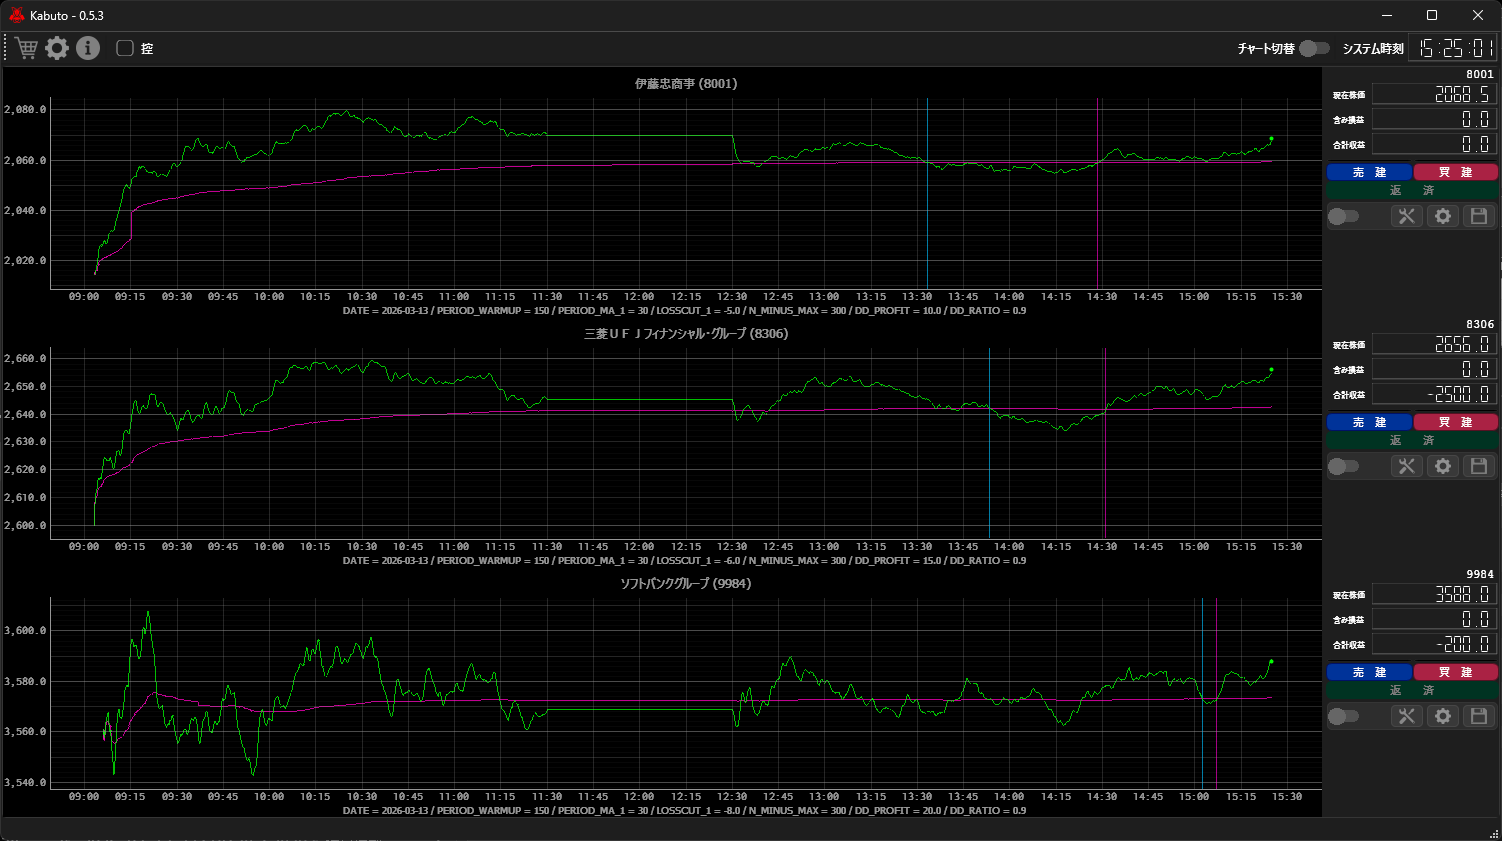
Task: Check the 控 checkbox in toolbar
Action: coord(125,48)
